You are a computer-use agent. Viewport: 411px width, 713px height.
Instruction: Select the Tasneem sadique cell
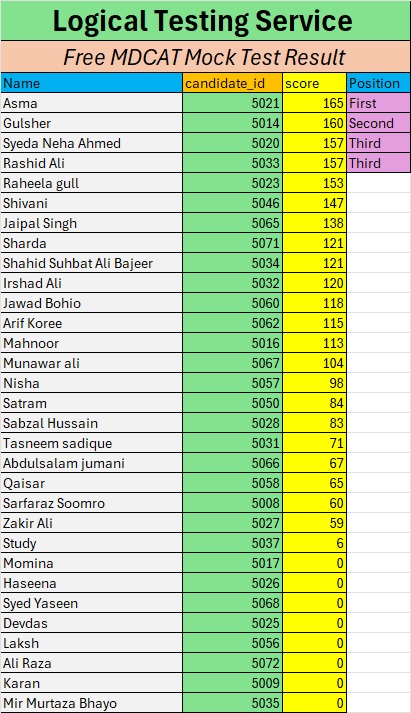coord(92,443)
